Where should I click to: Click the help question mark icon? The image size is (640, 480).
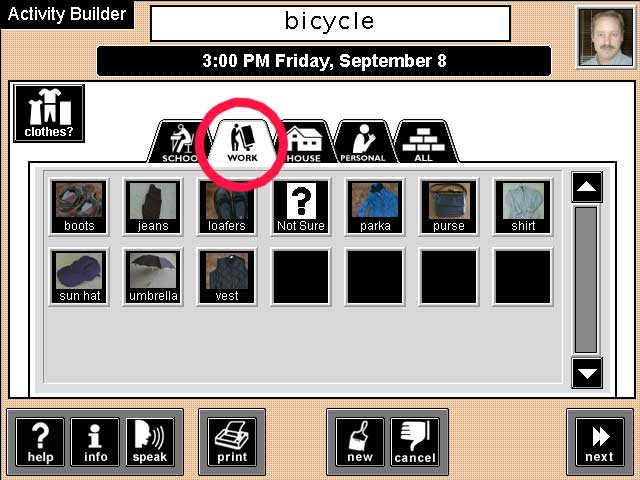pos(40,442)
